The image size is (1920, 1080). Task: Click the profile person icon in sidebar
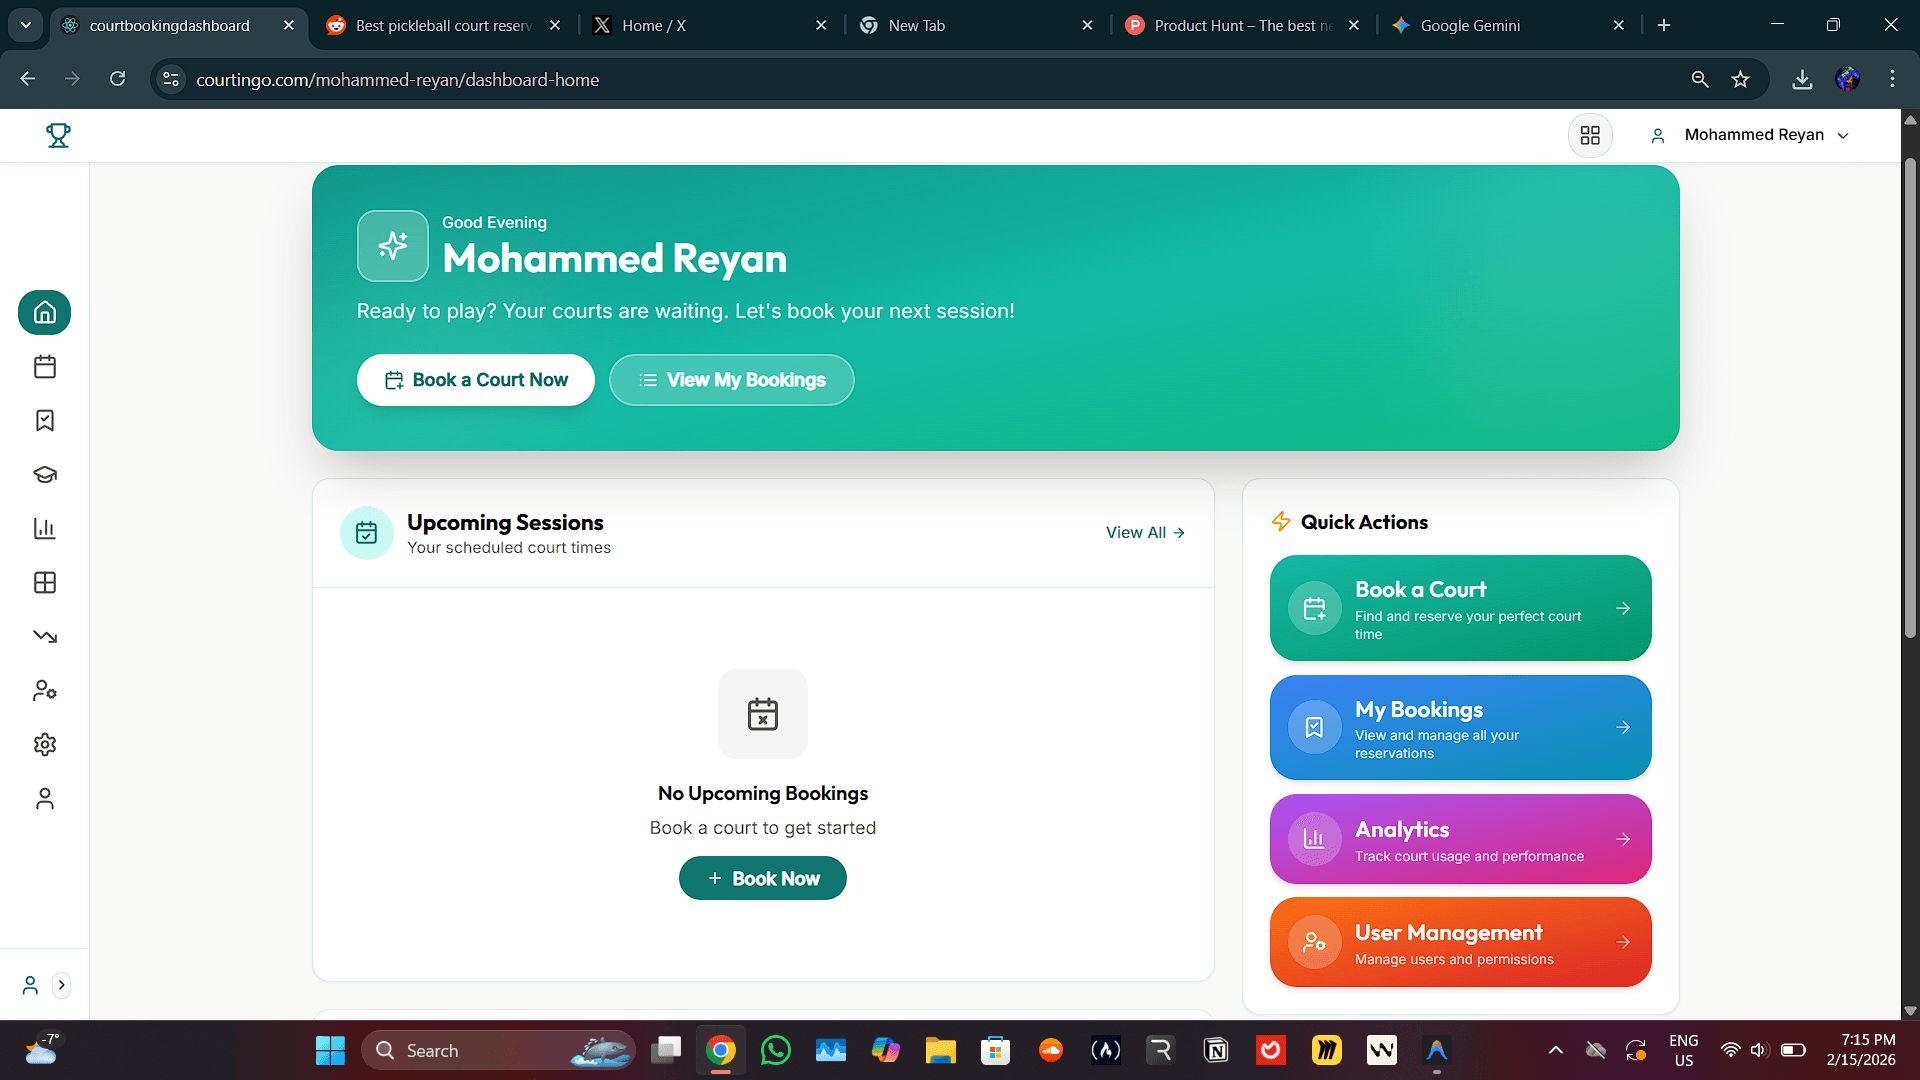click(x=45, y=799)
